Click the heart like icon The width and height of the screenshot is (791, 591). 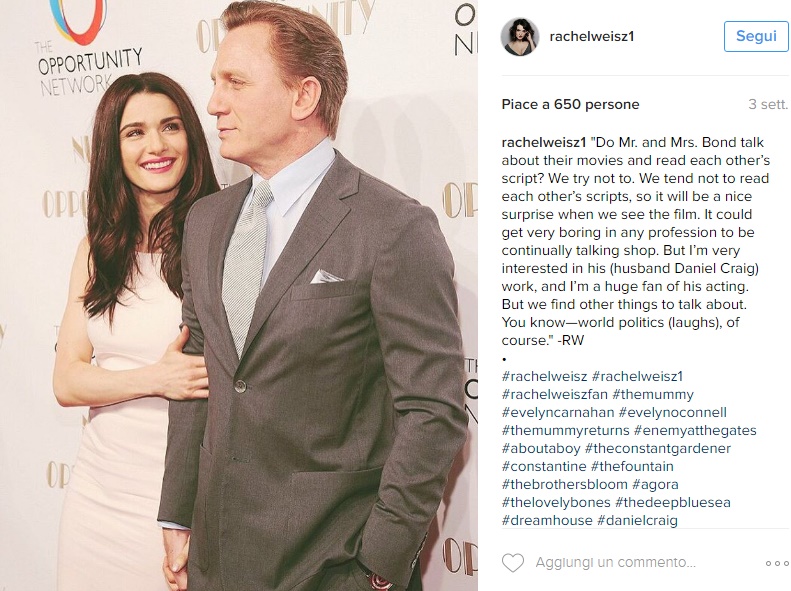click(x=513, y=563)
